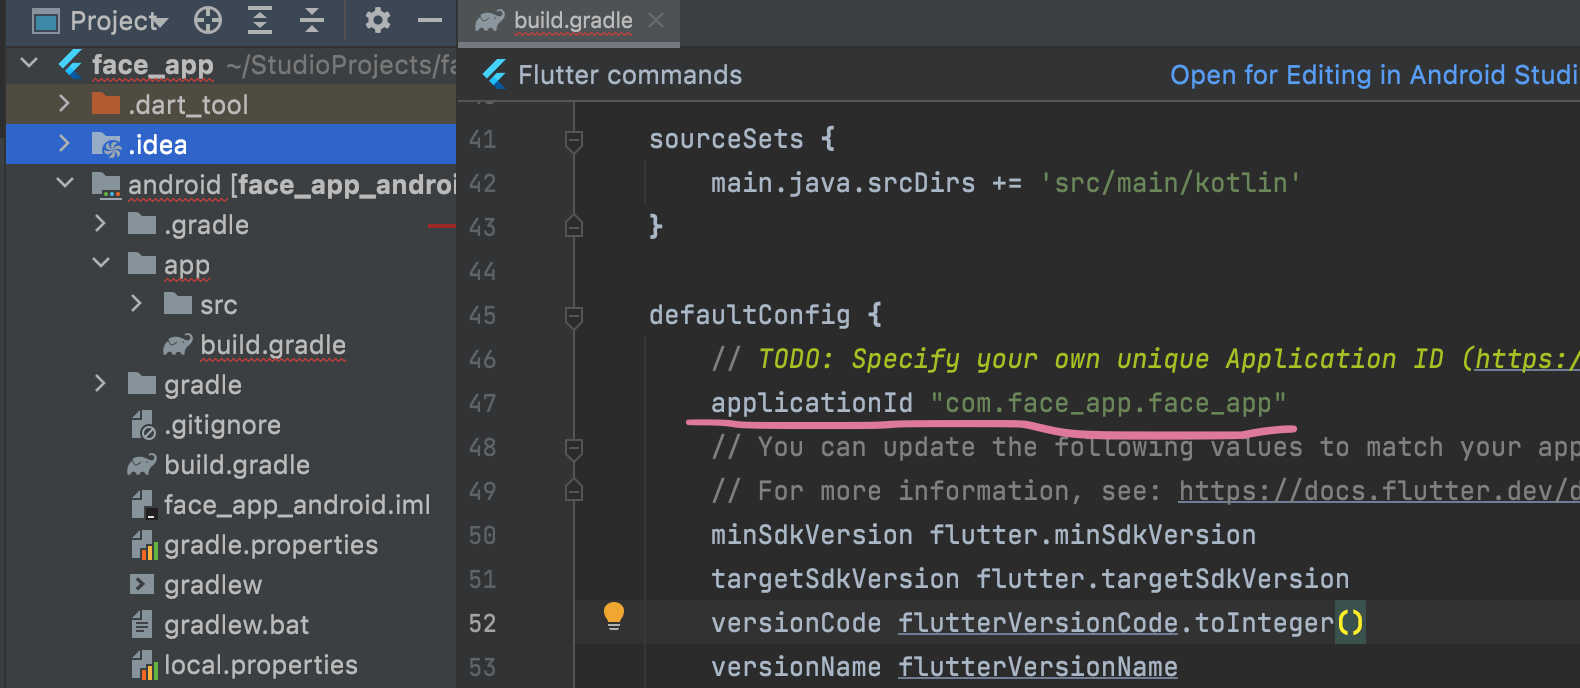Viewport: 1580px width, 688px height.
Task: Click fold end marker at line 49
Action: tap(574, 490)
